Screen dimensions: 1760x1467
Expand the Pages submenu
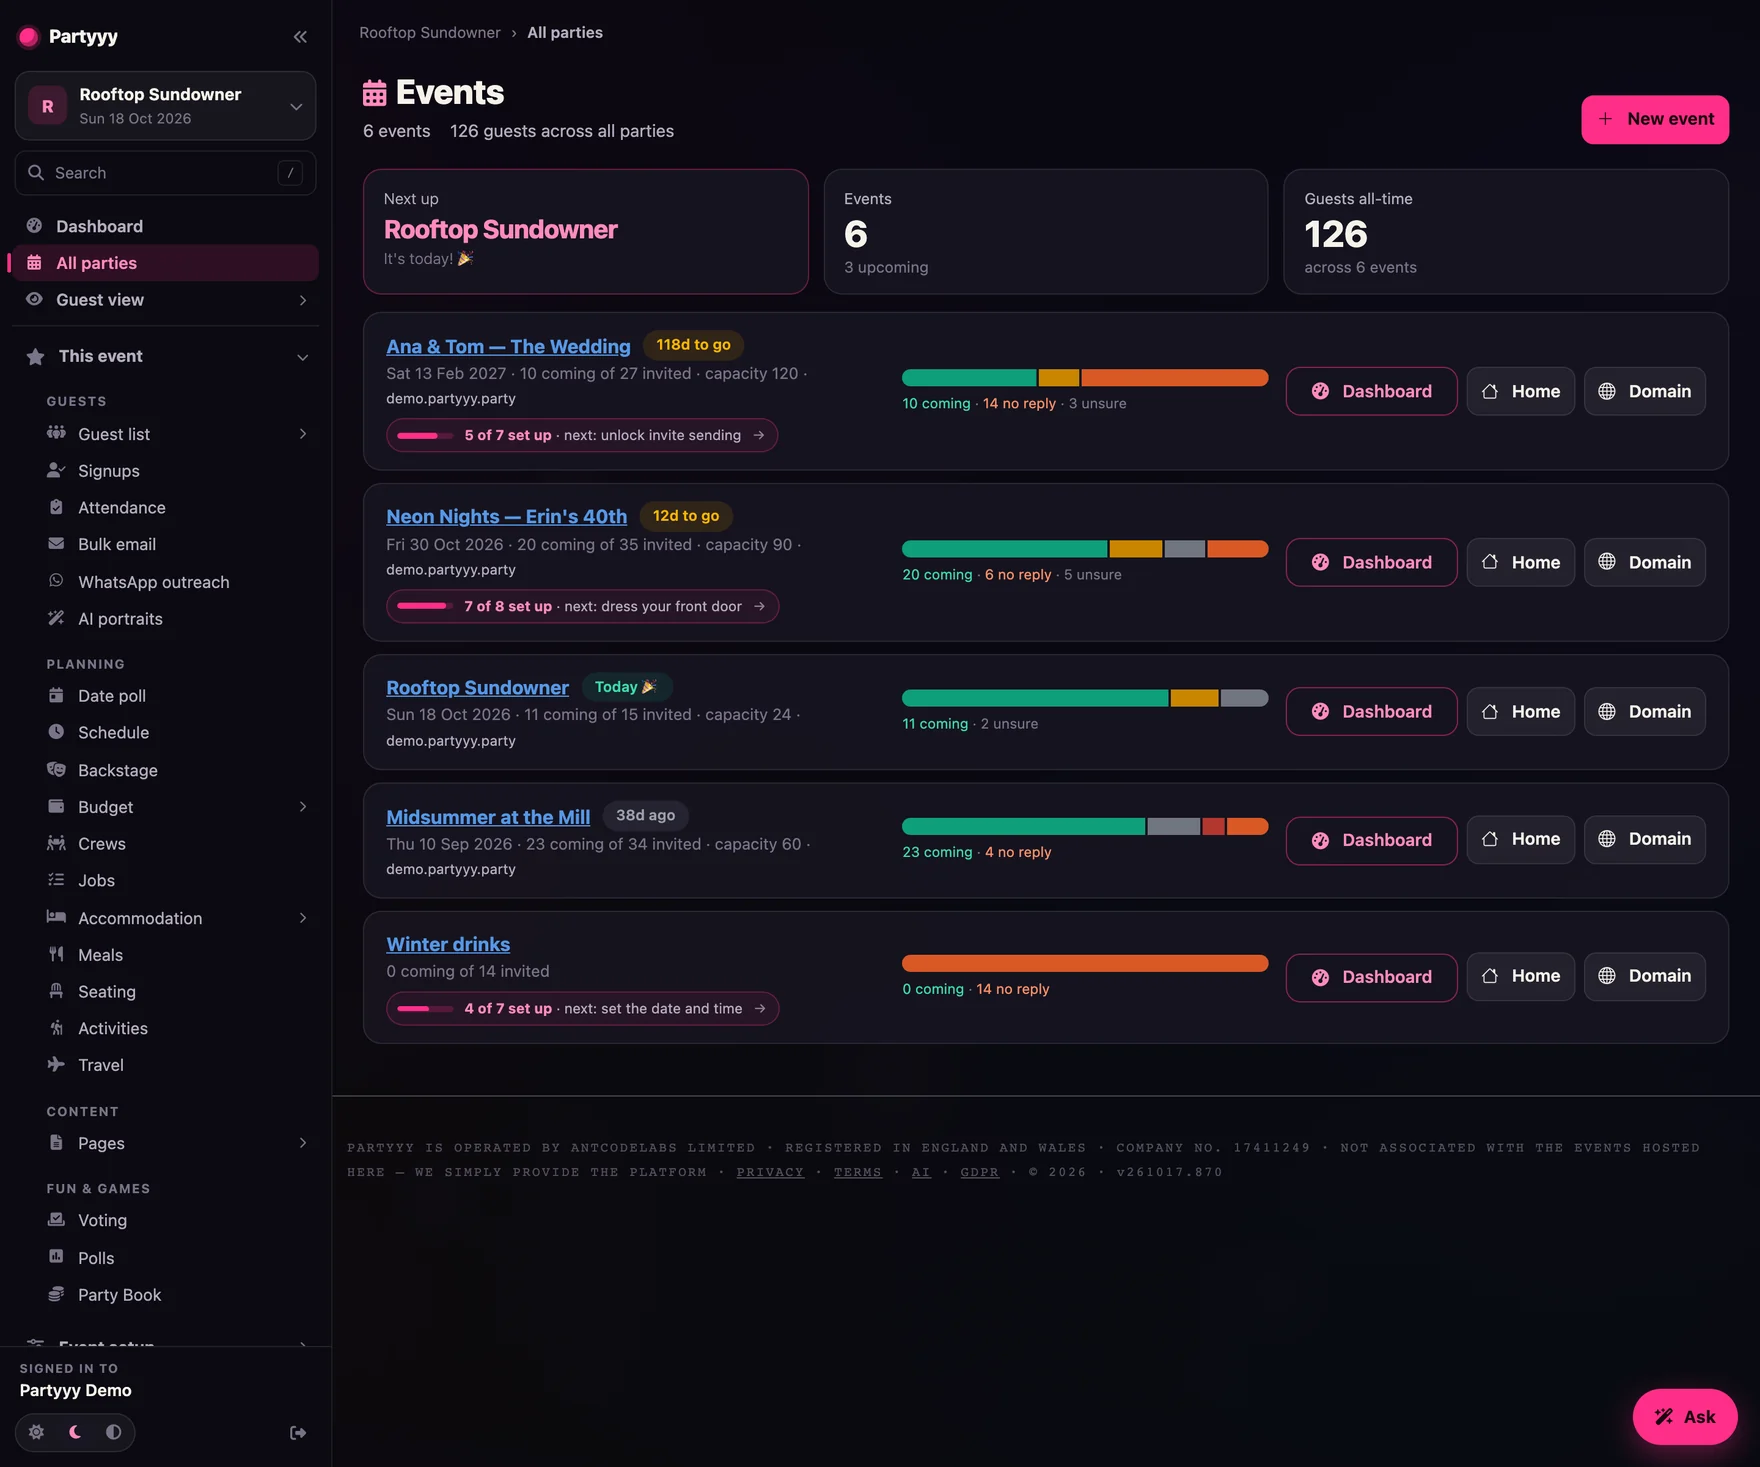(x=302, y=1143)
